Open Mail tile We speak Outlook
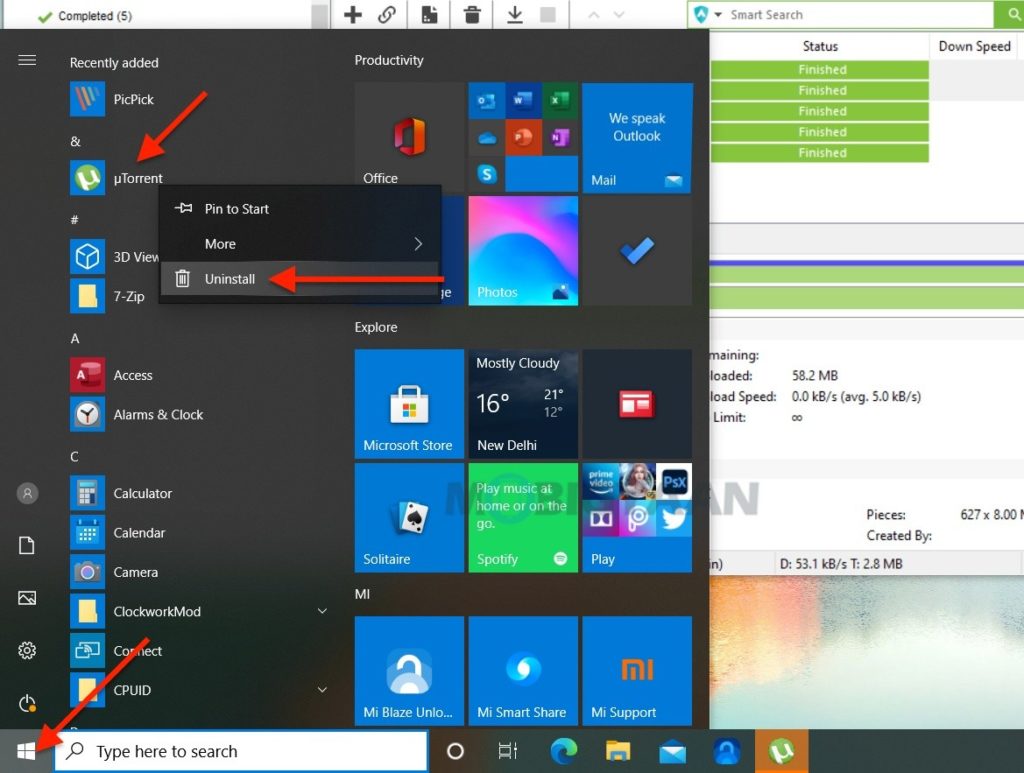The image size is (1024, 773). click(x=637, y=137)
